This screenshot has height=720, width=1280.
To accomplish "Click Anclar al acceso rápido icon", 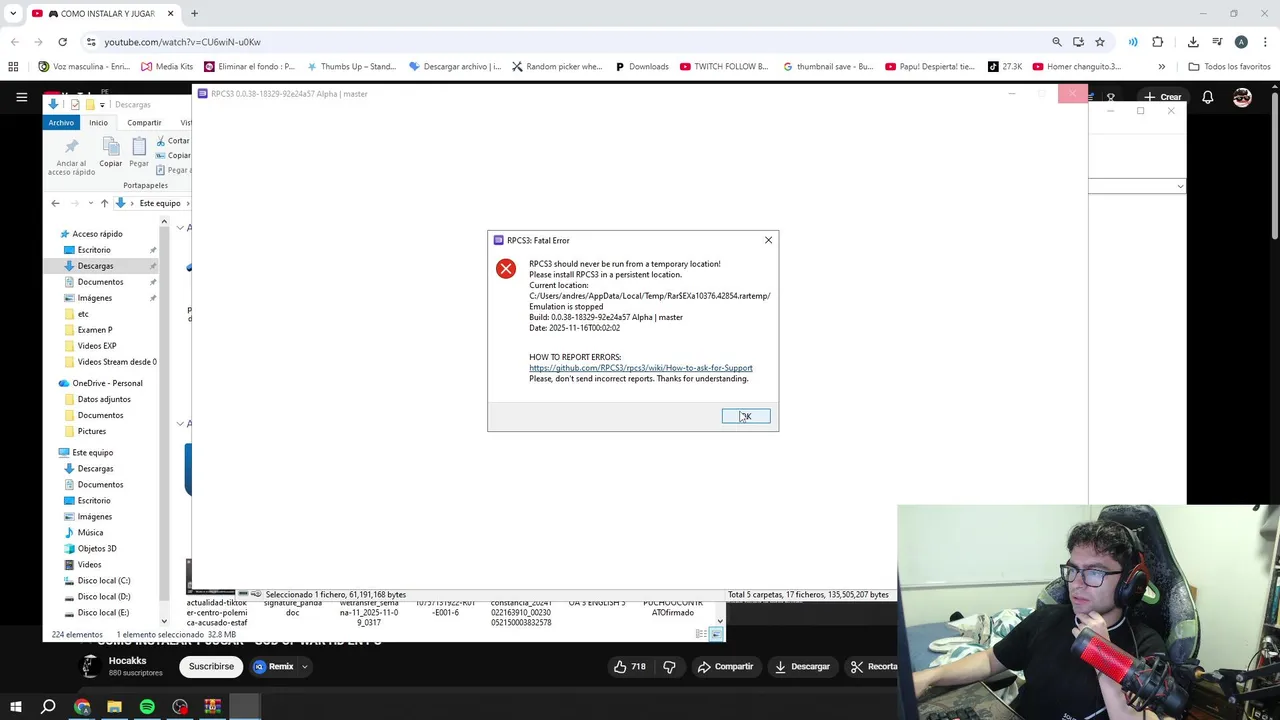I will pyautogui.click(x=71, y=157).
